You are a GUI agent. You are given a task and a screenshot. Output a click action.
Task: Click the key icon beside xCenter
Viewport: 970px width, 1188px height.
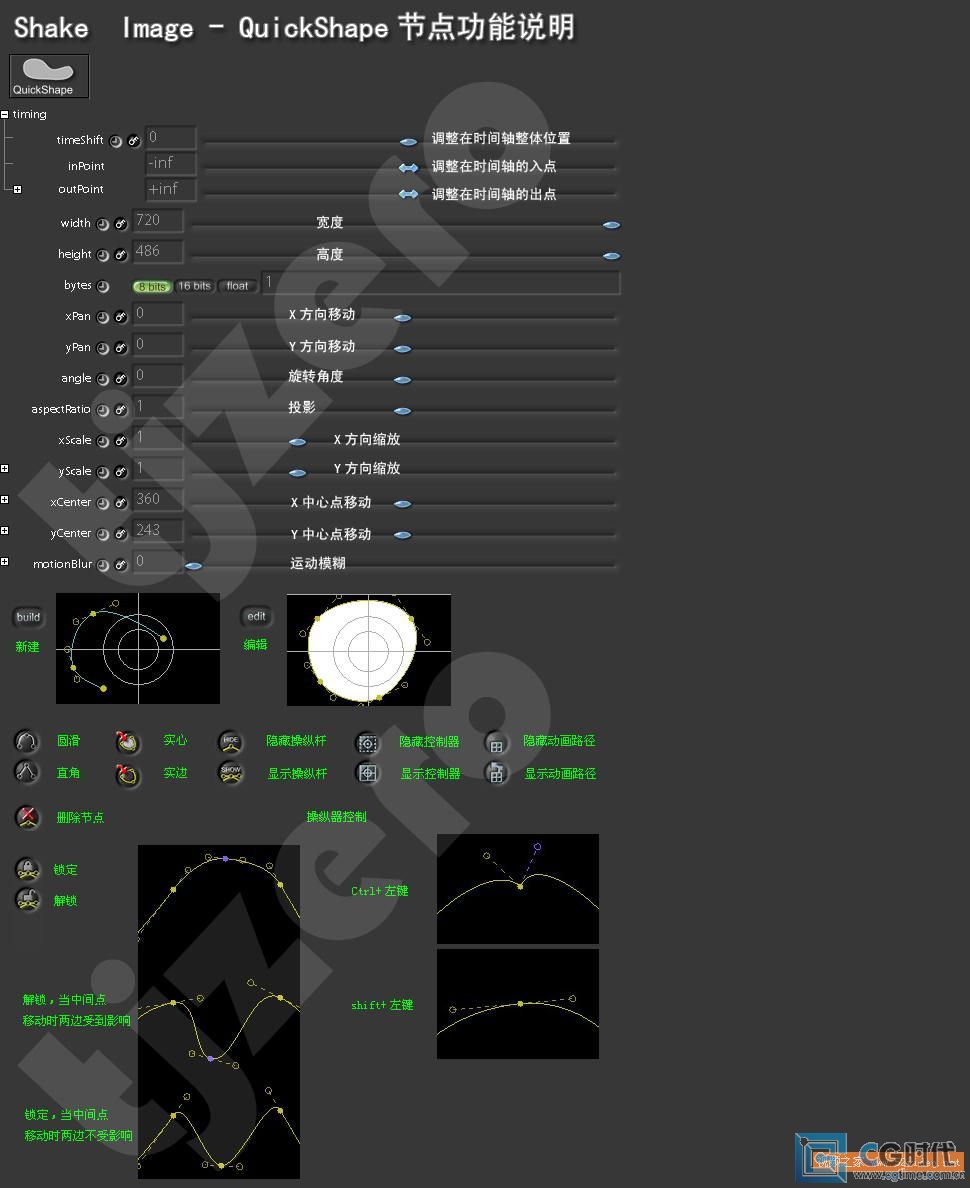pyautogui.click(x=121, y=503)
